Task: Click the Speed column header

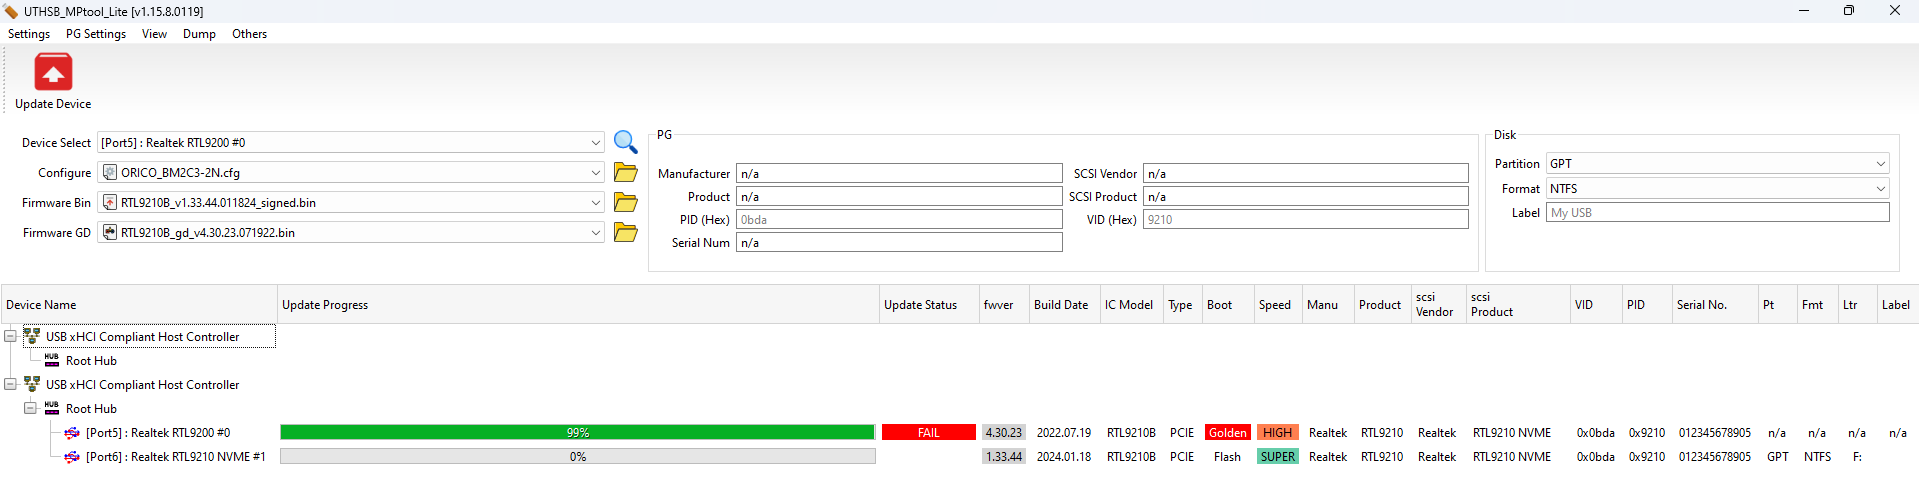Action: [1278, 305]
